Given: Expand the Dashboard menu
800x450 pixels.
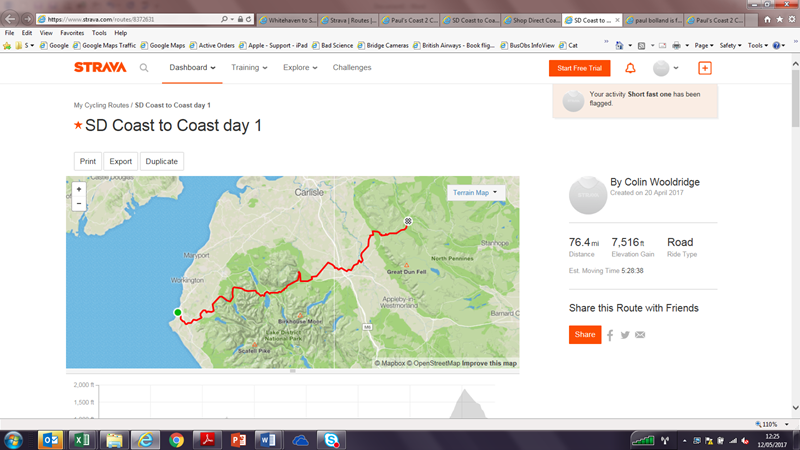Looking at the screenshot, I should 192,67.
